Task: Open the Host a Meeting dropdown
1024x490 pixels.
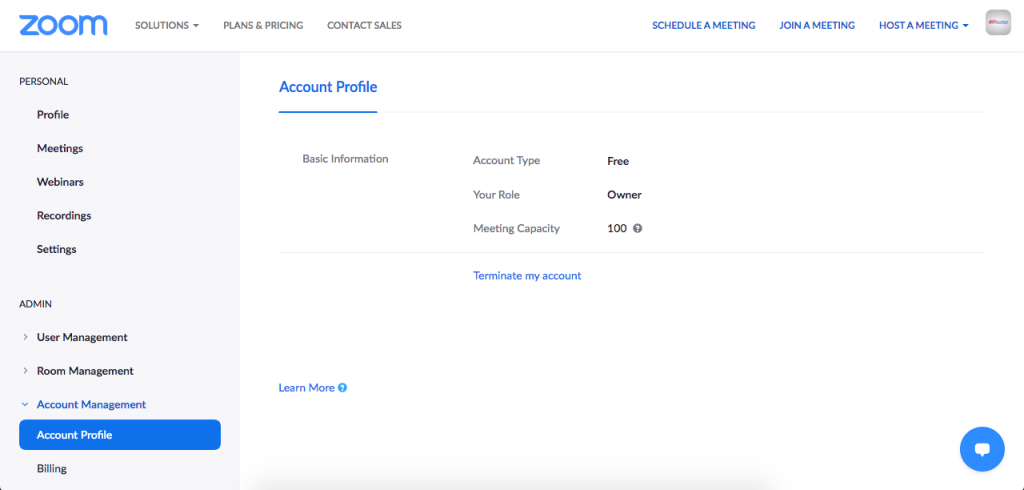Action: click(923, 25)
